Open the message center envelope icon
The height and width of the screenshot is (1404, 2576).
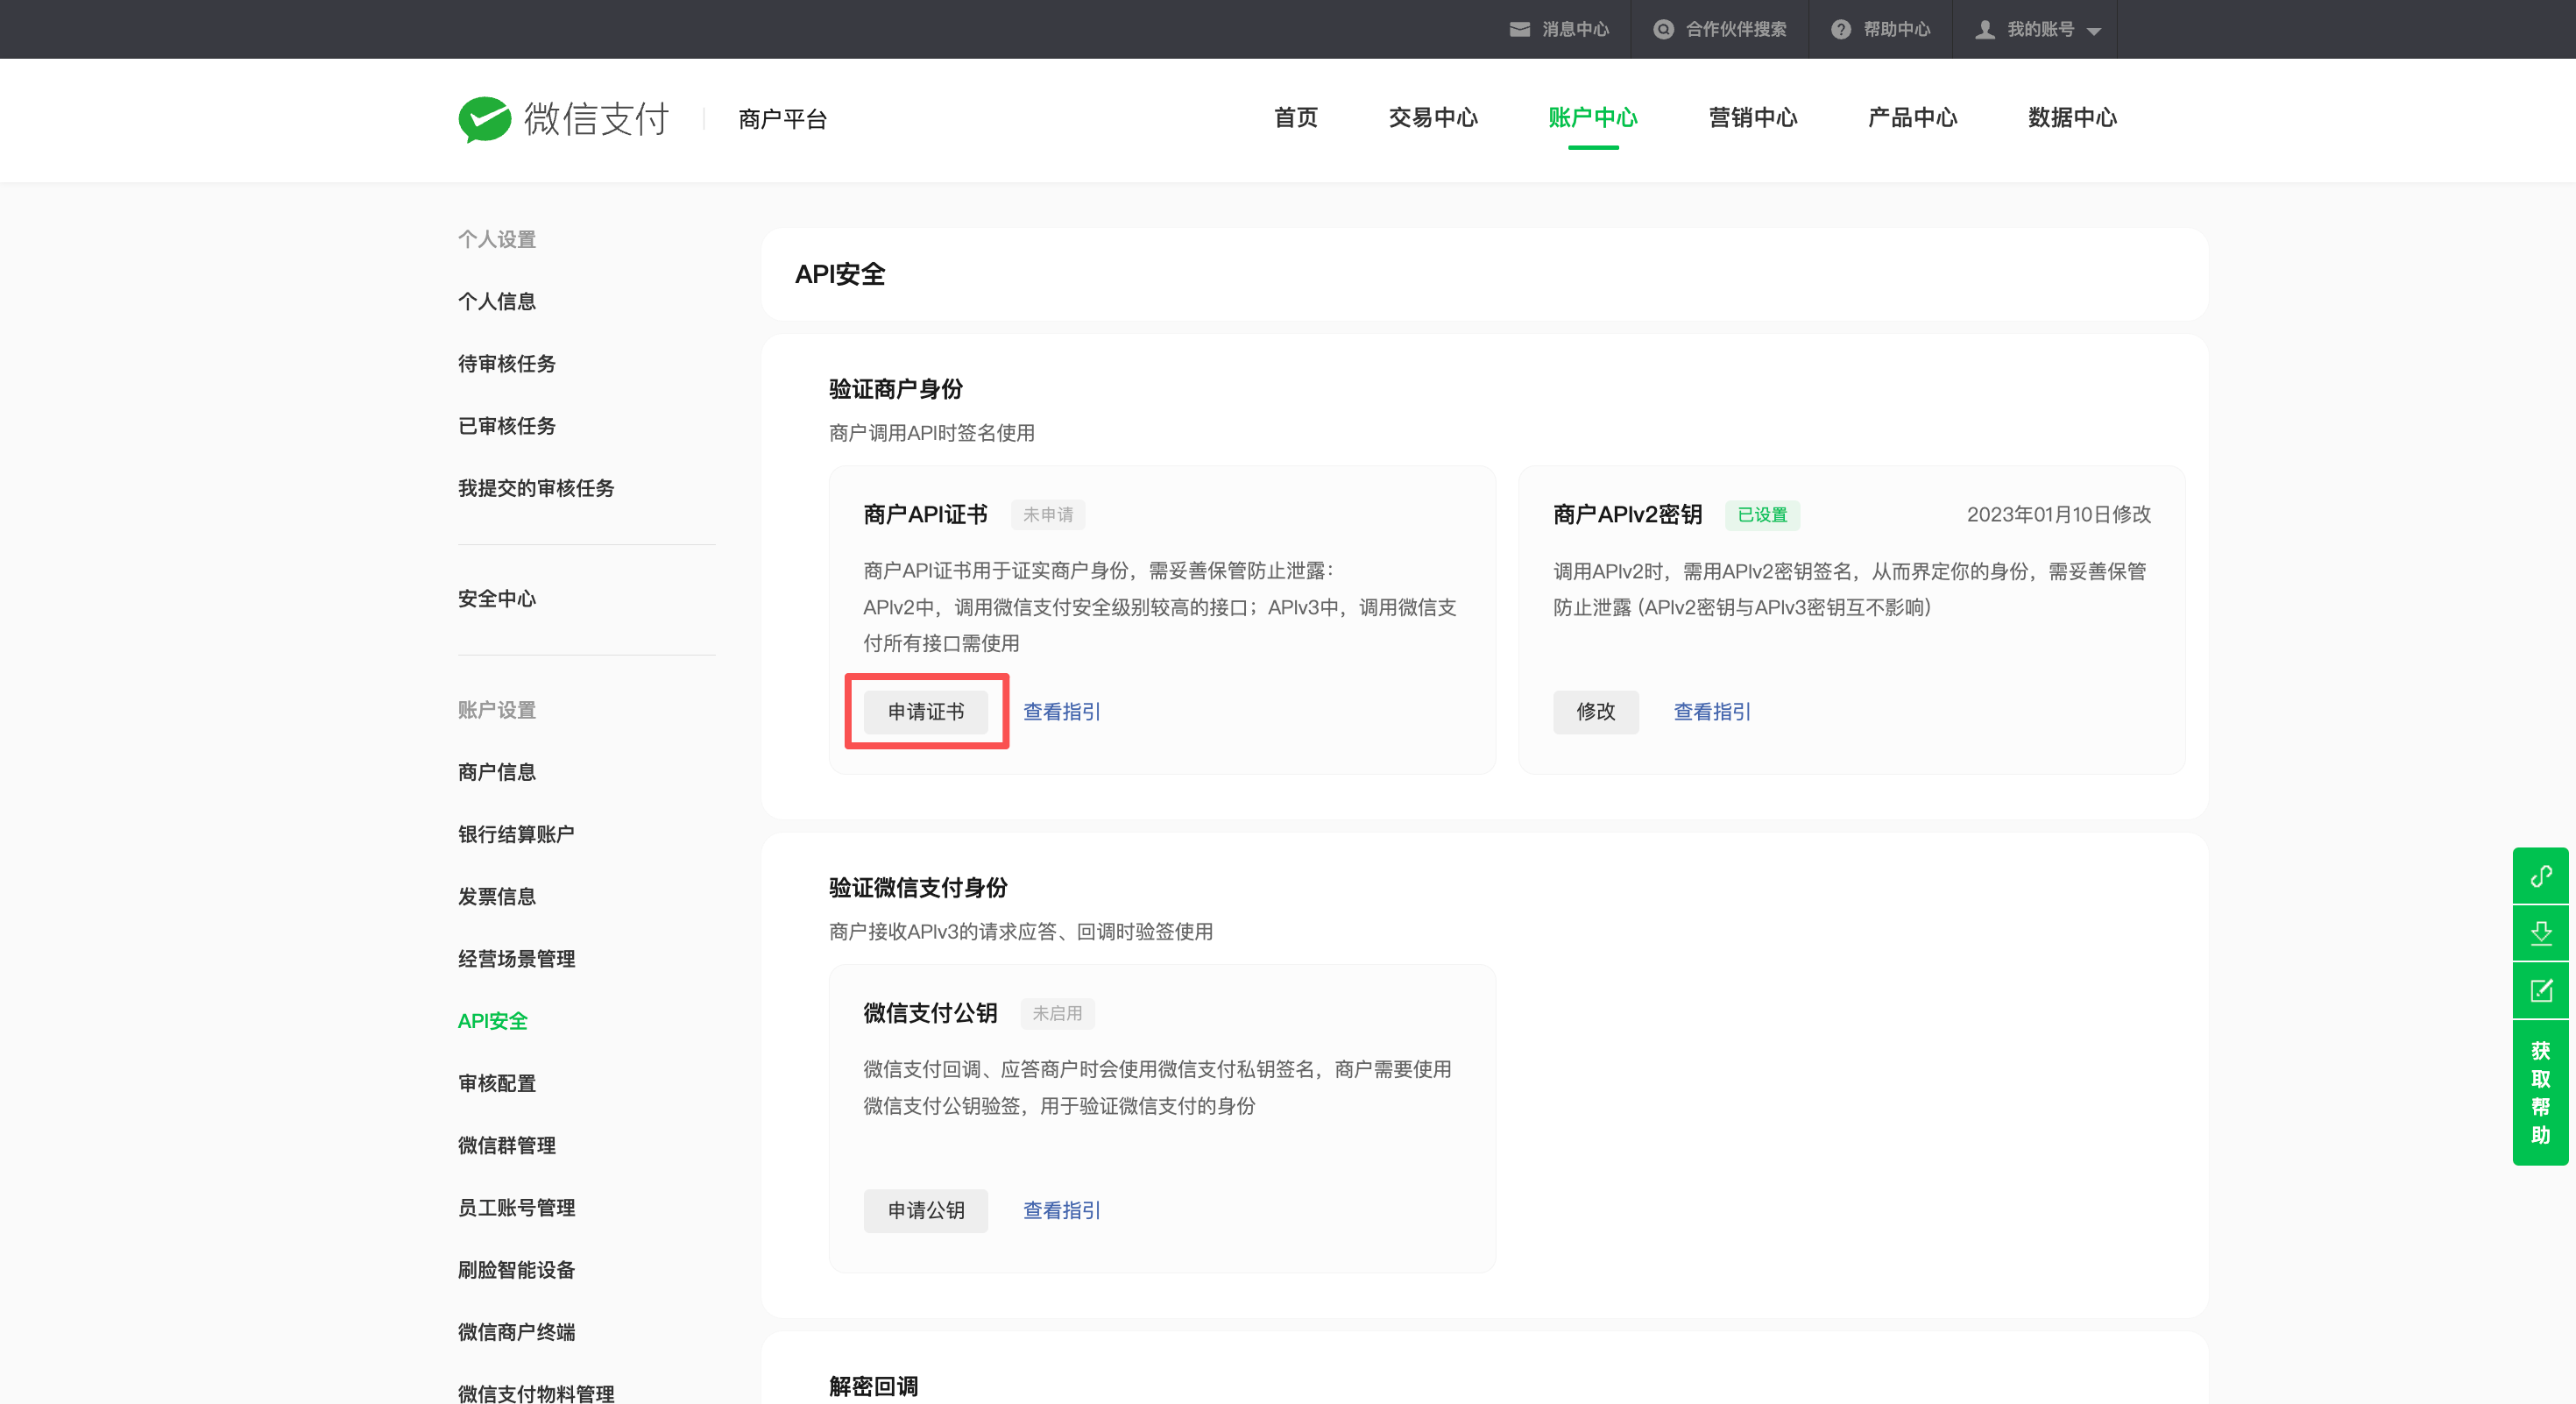[1519, 29]
